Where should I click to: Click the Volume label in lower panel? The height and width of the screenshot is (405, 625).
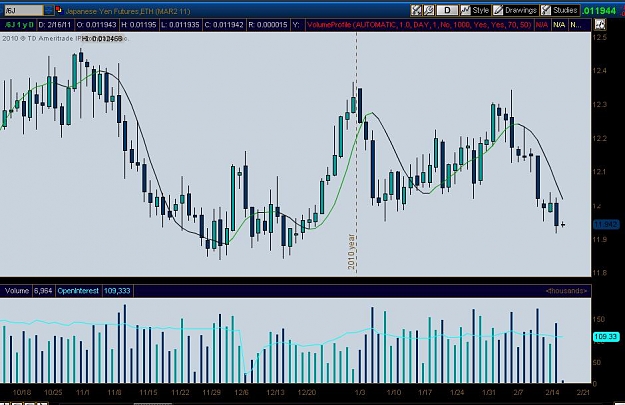(17, 291)
